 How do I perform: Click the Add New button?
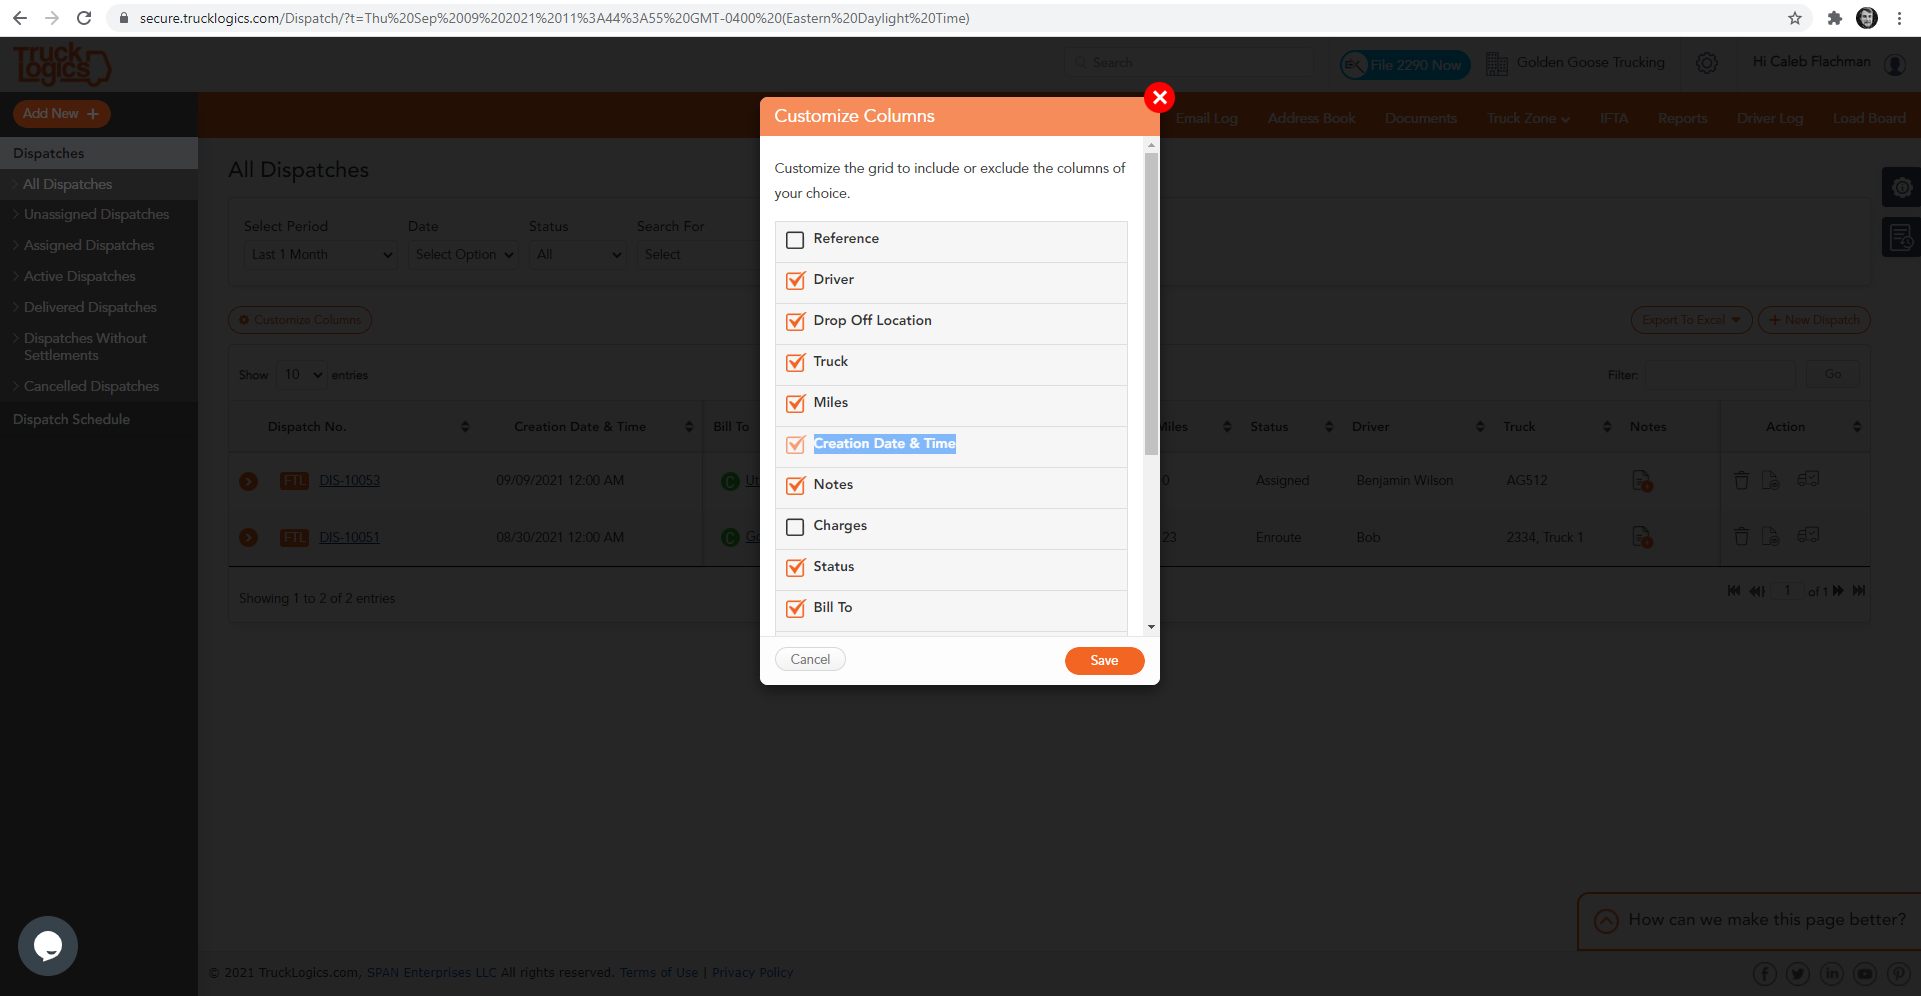pos(61,114)
